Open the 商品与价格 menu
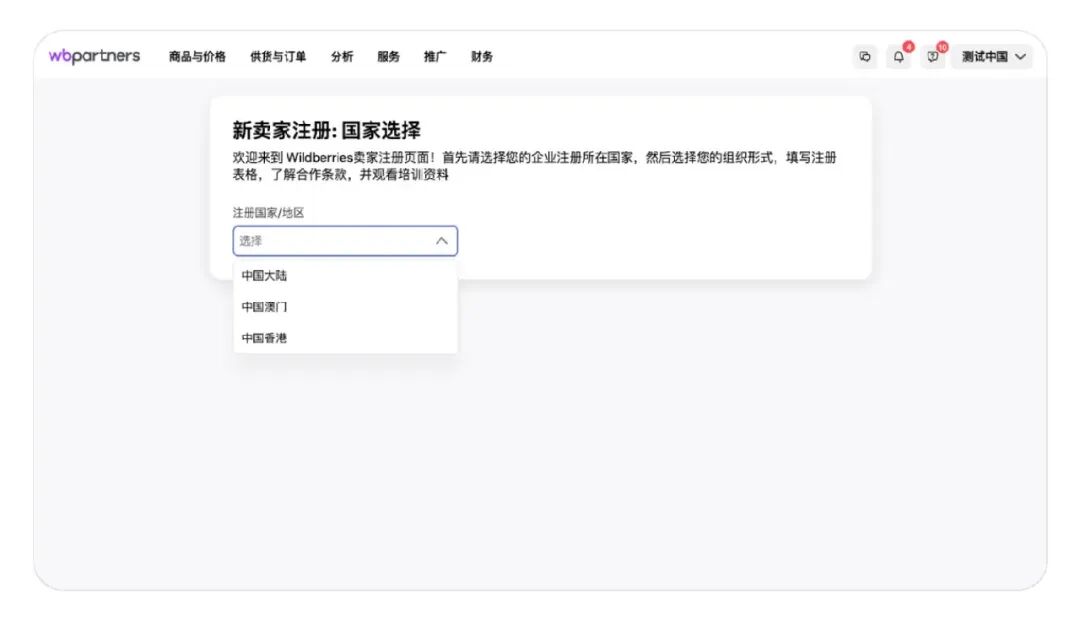 189,57
